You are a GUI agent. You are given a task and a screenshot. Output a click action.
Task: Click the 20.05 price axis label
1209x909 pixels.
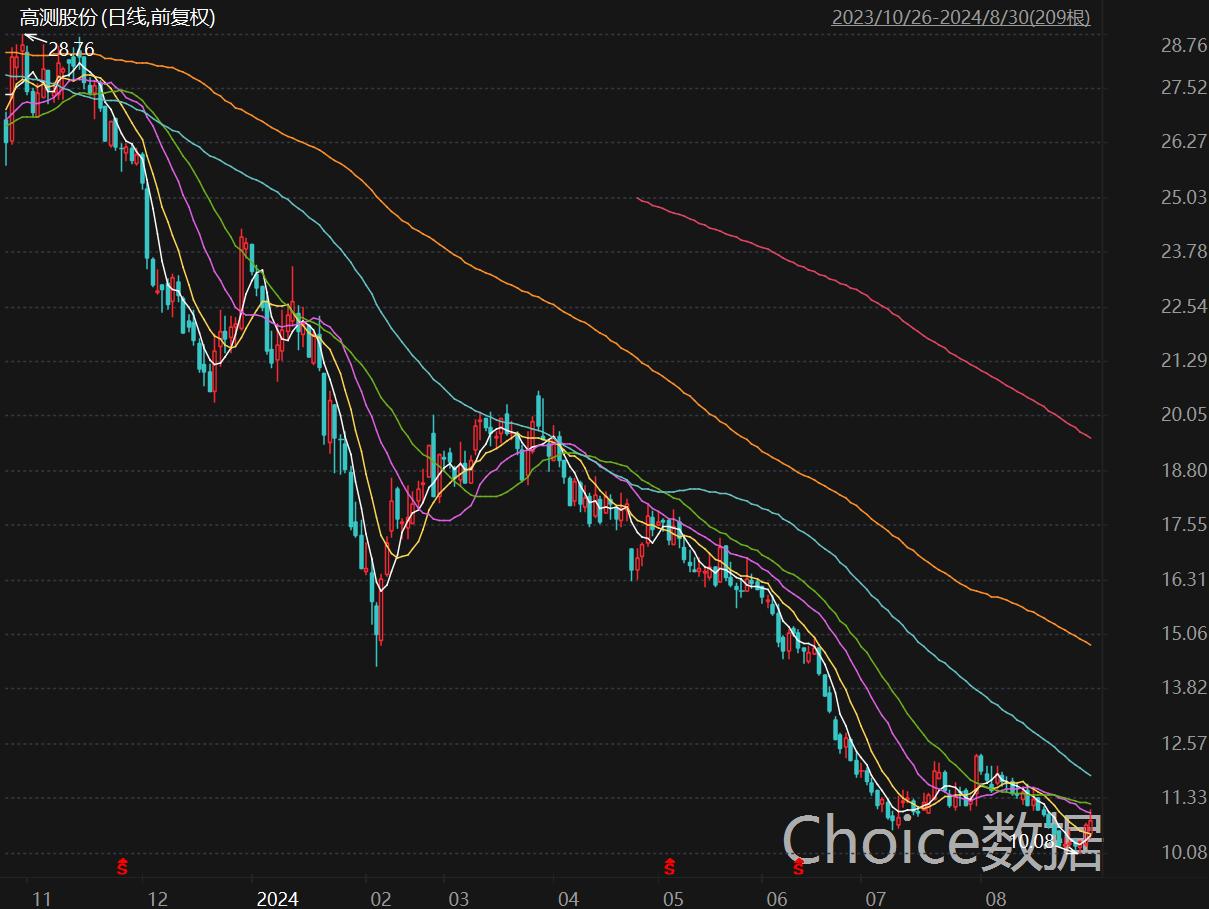(x=1184, y=416)
